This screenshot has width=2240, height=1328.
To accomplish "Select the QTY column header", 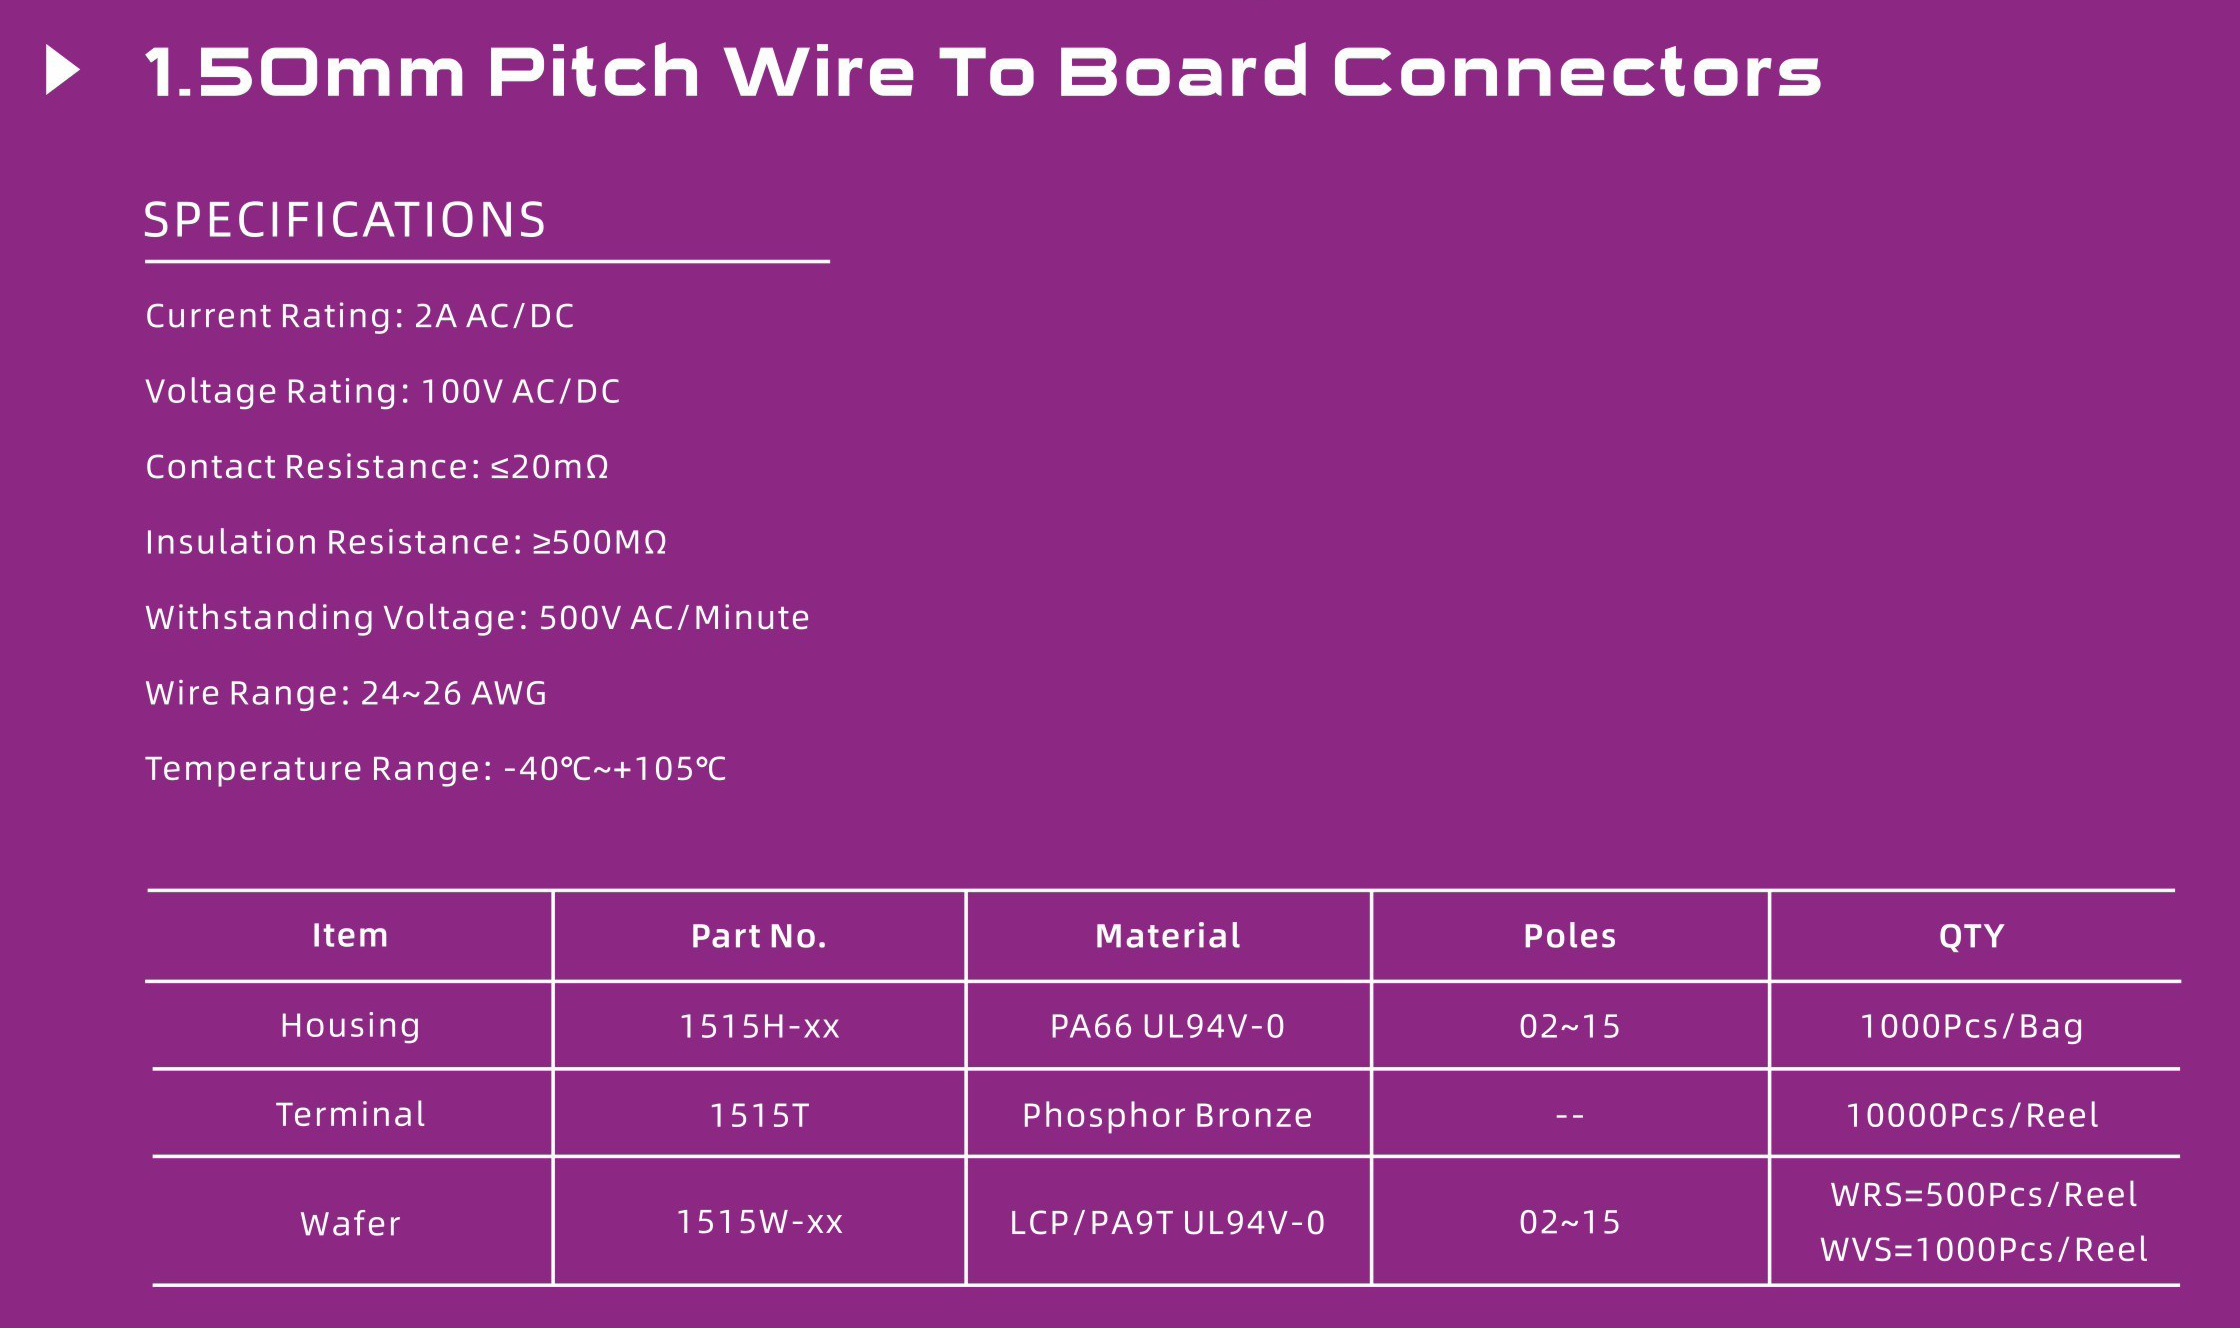I will click(1972, 936).
